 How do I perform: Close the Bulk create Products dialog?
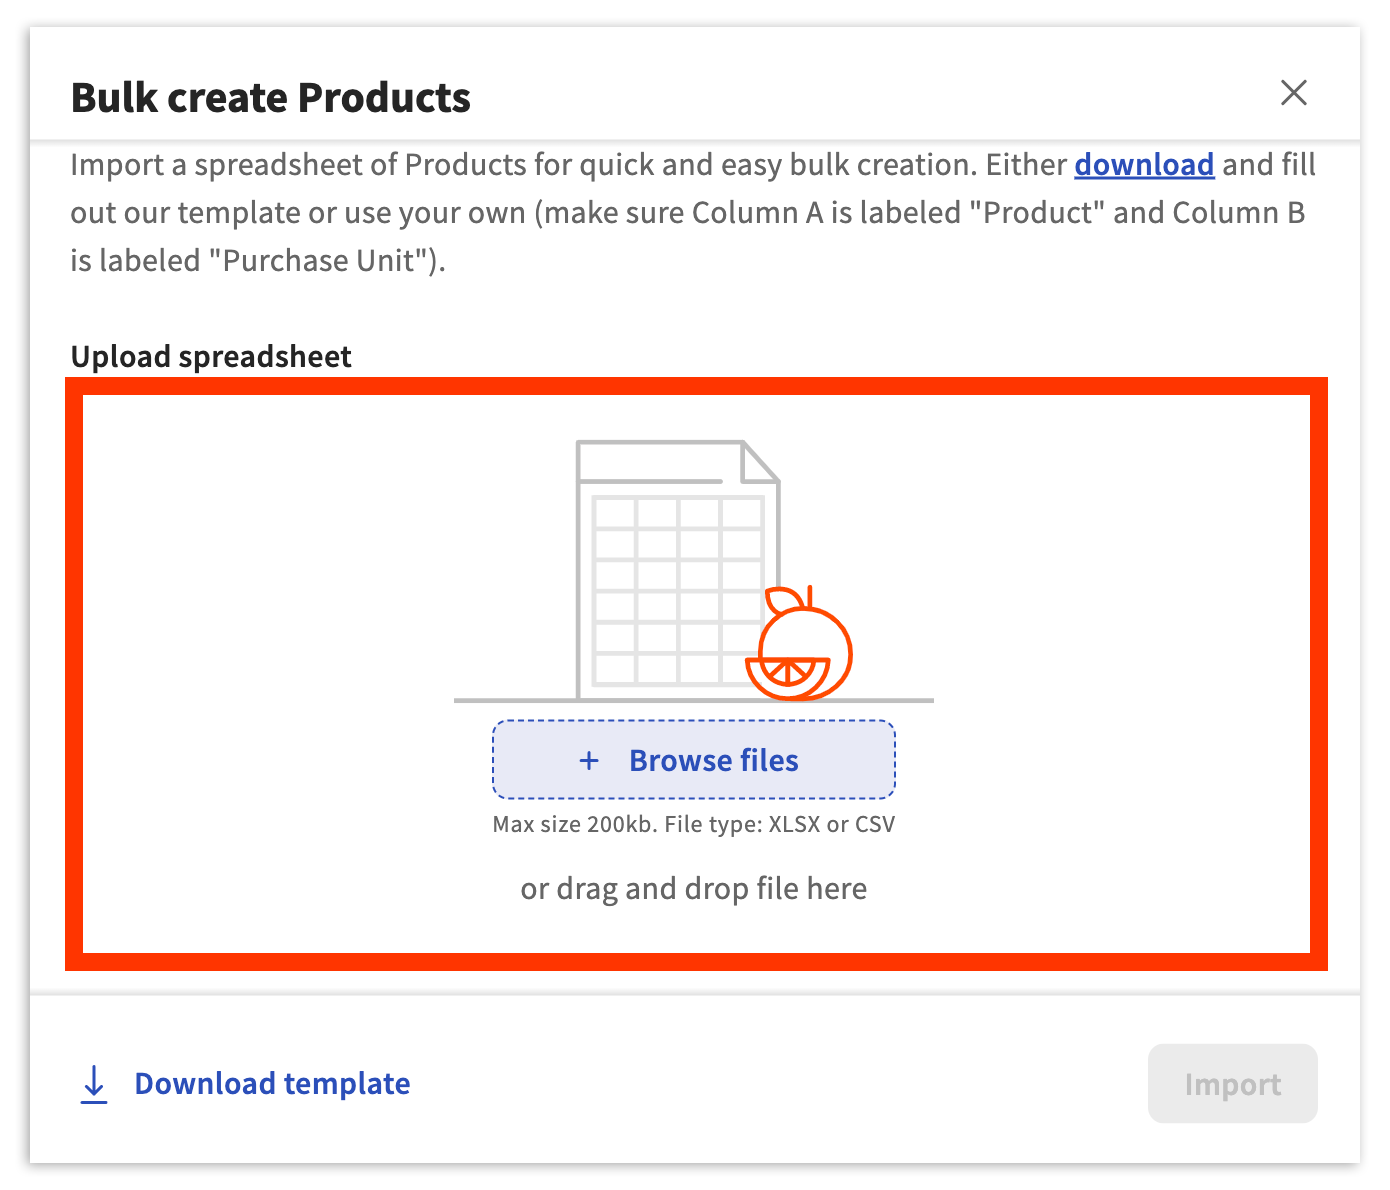coord(1294,93)
